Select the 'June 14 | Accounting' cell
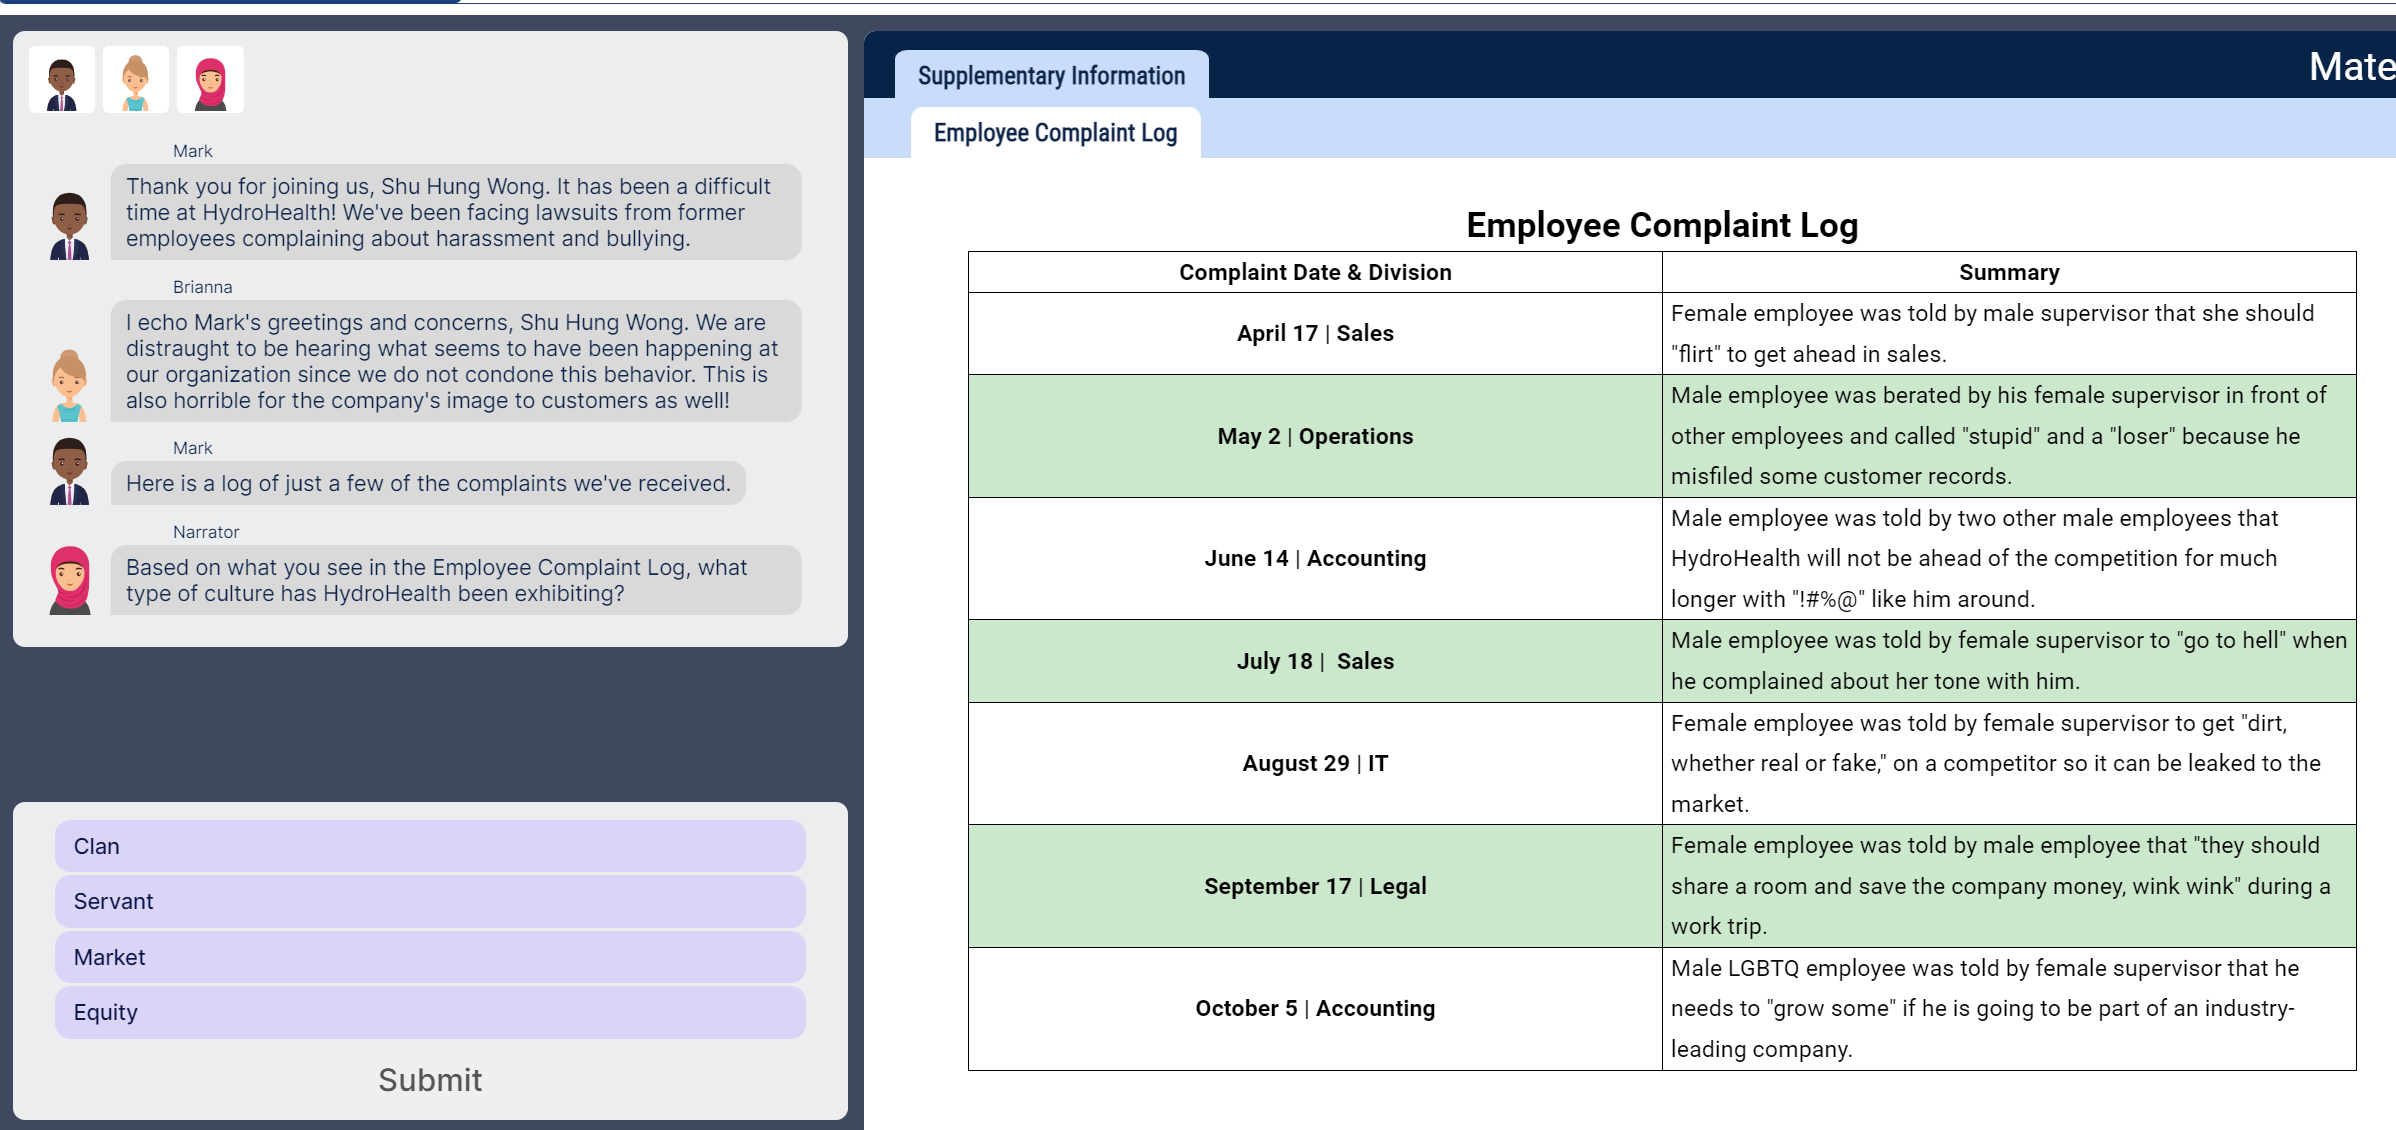The width and height of the screenshot is (2396, 1130). coord(1315,558)
